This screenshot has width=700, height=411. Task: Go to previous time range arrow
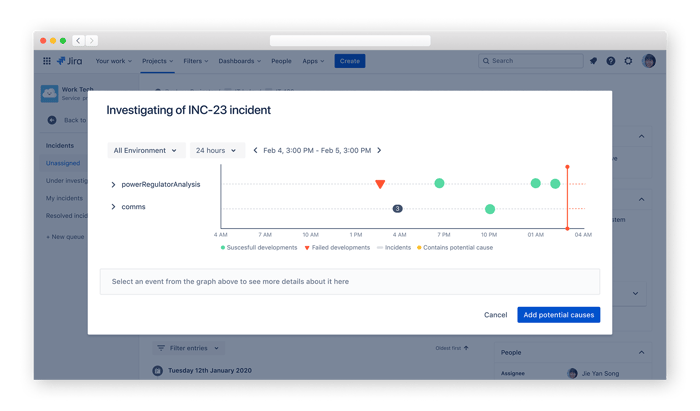[255, 150]
